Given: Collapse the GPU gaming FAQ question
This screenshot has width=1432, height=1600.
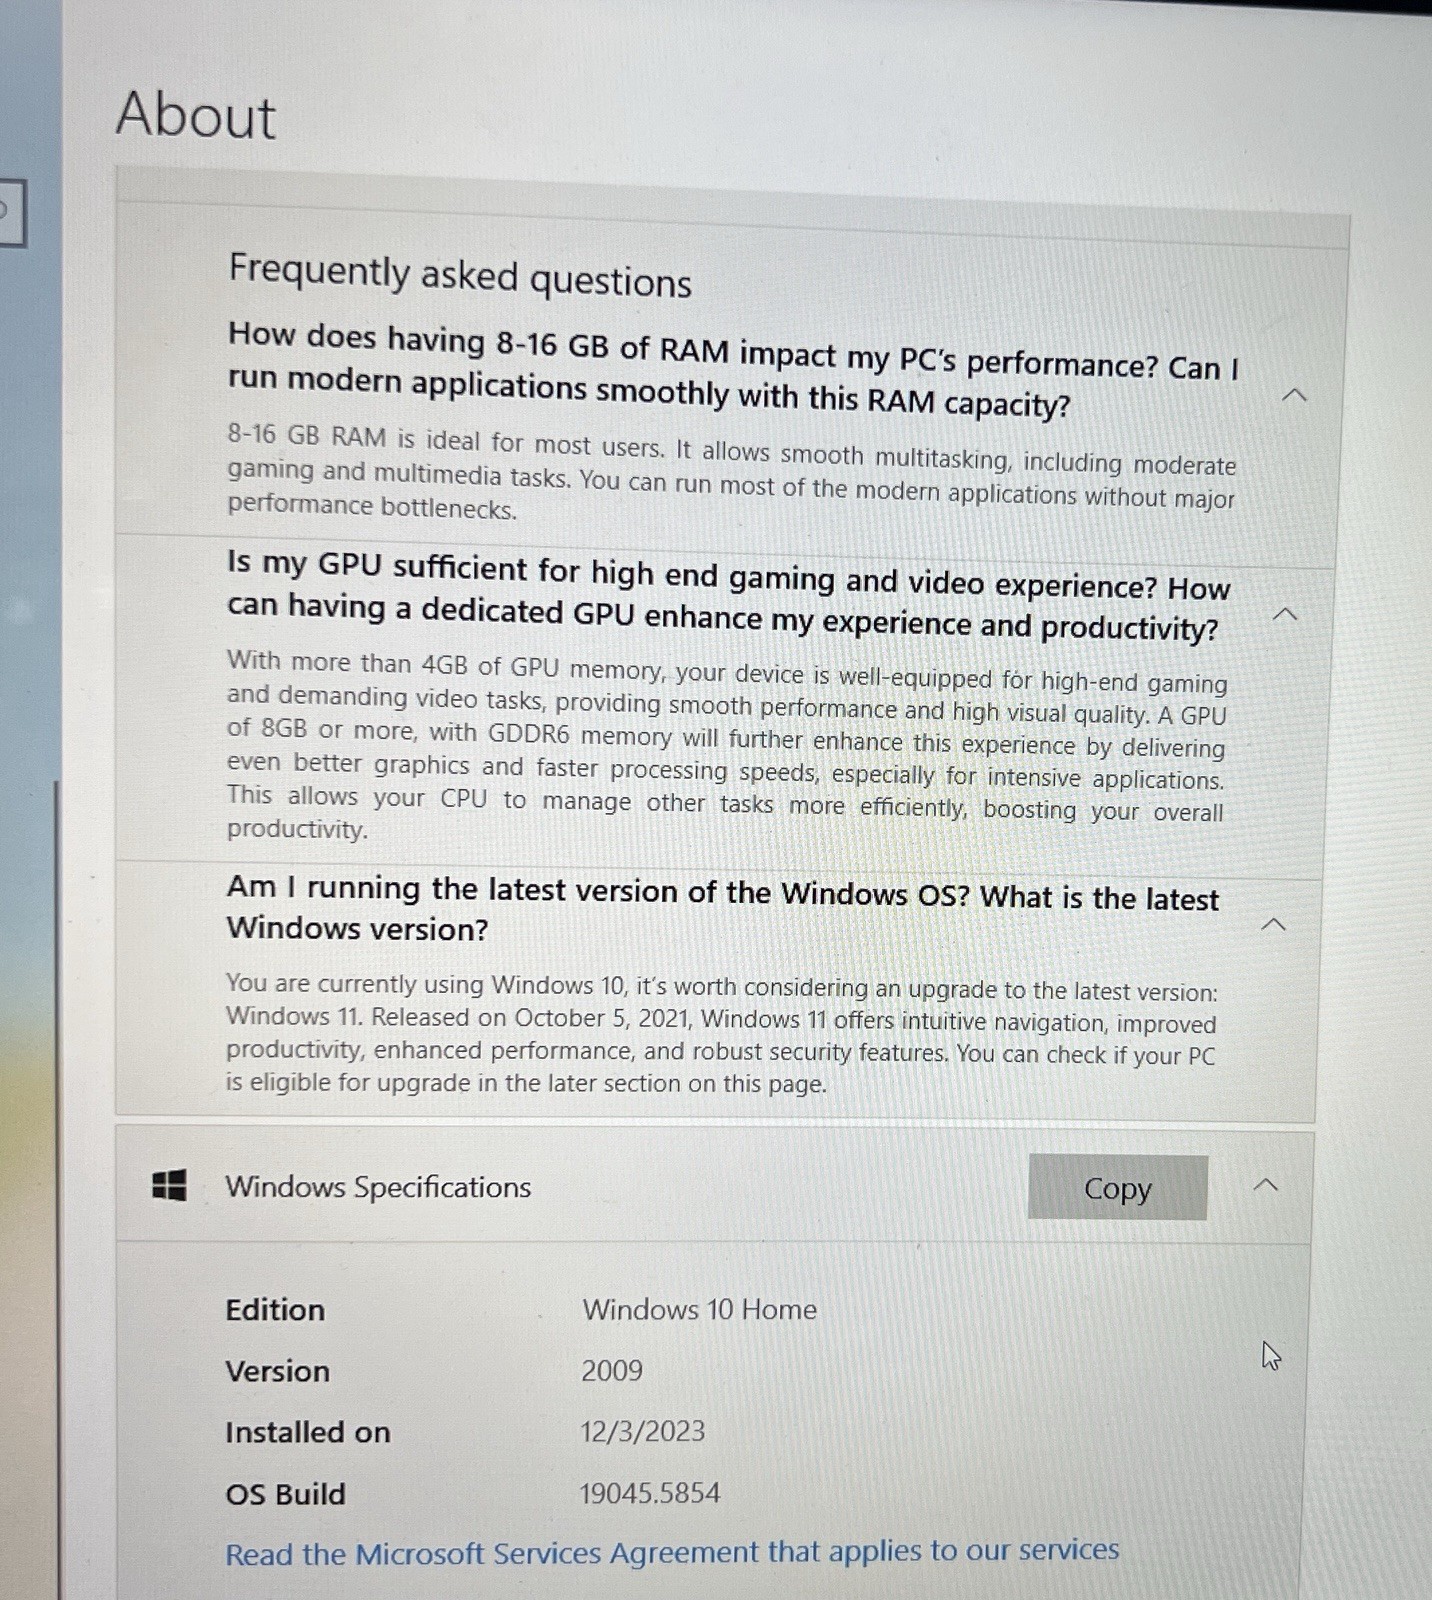Looking at the screenshot, I should (x=1285, y=614).
